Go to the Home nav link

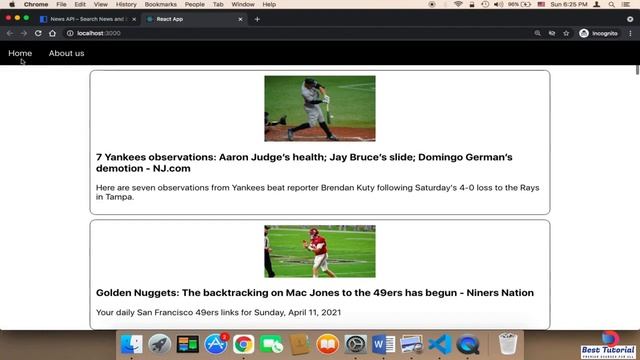[20, 53]
